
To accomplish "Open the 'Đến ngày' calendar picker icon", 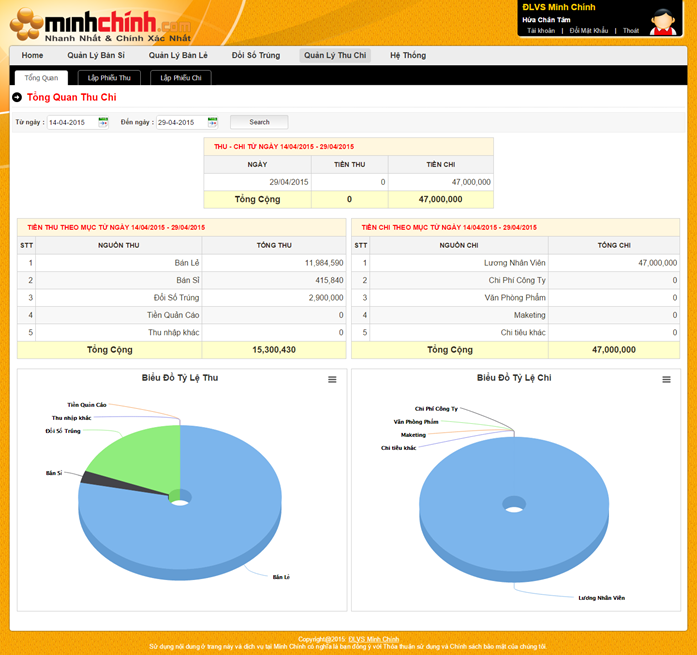I will click(212, 122).
